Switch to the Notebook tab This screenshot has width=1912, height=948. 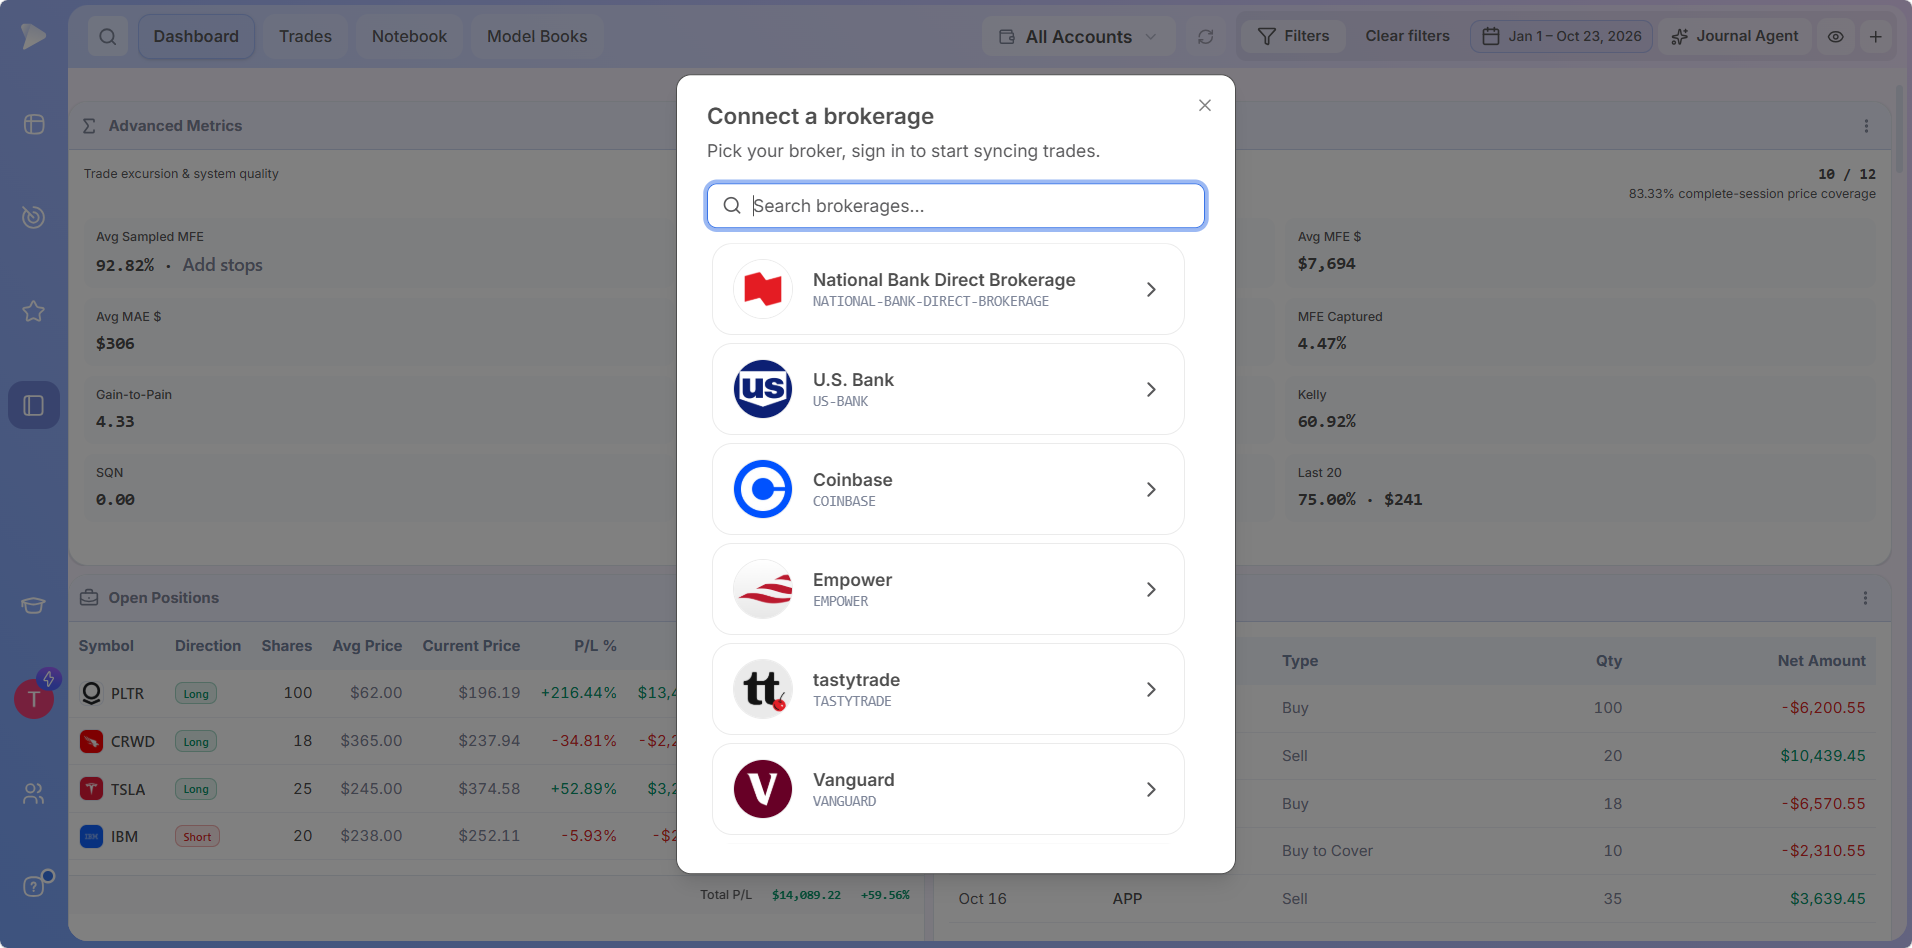pyautogui.click(x=409, y=37)
